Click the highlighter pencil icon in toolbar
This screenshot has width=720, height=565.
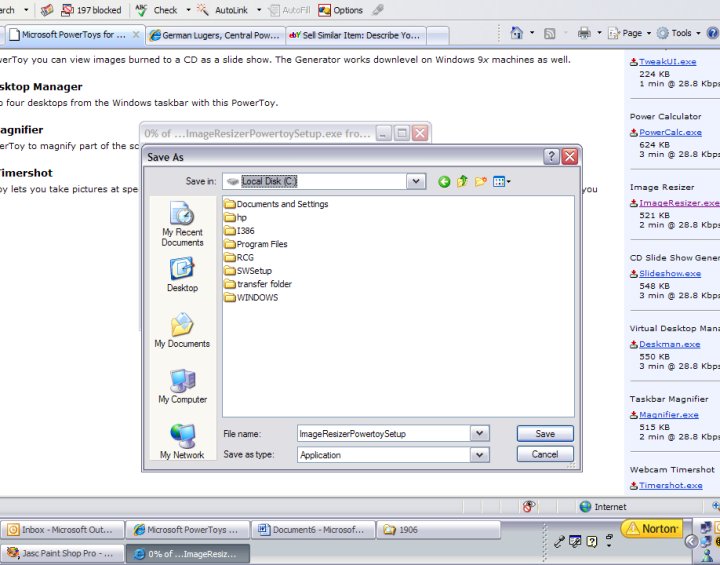377,10
